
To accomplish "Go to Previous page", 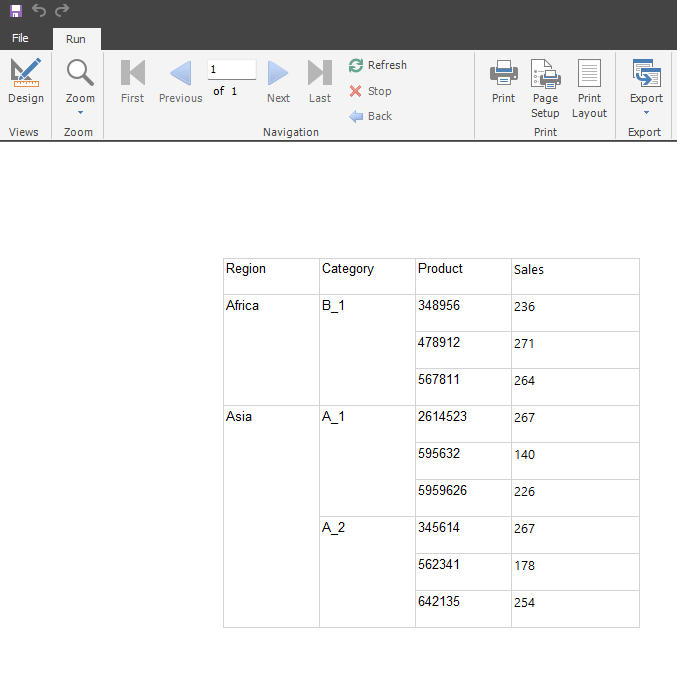I will (x=181, y=81).
